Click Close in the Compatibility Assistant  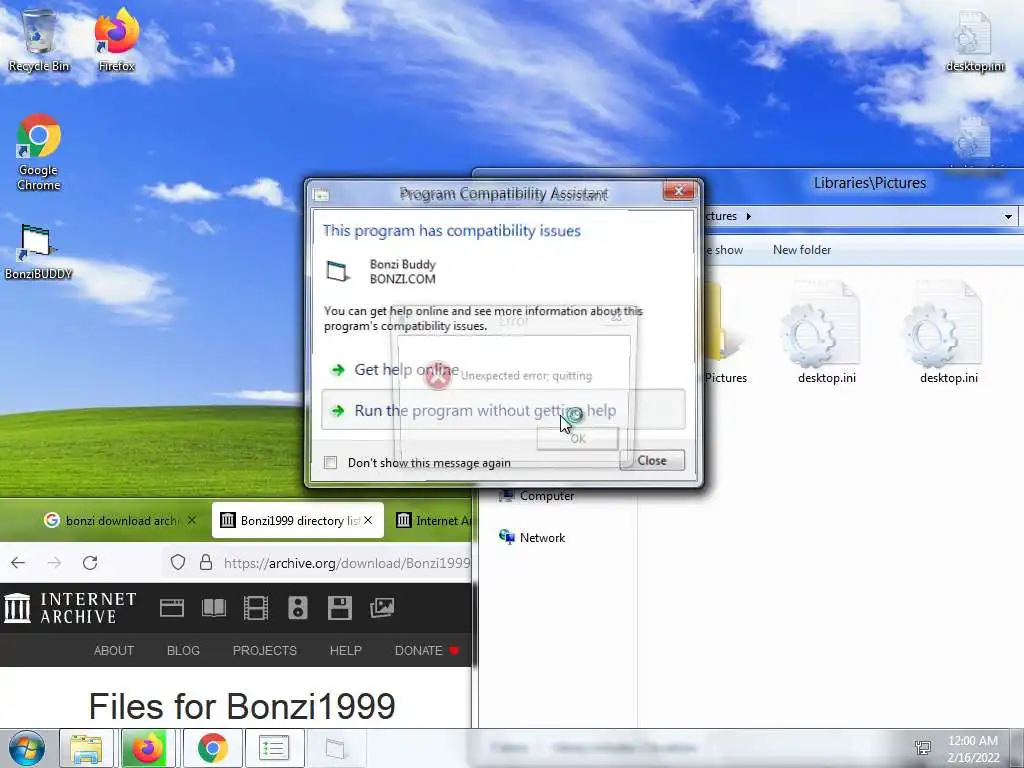[x=652, y=460]
